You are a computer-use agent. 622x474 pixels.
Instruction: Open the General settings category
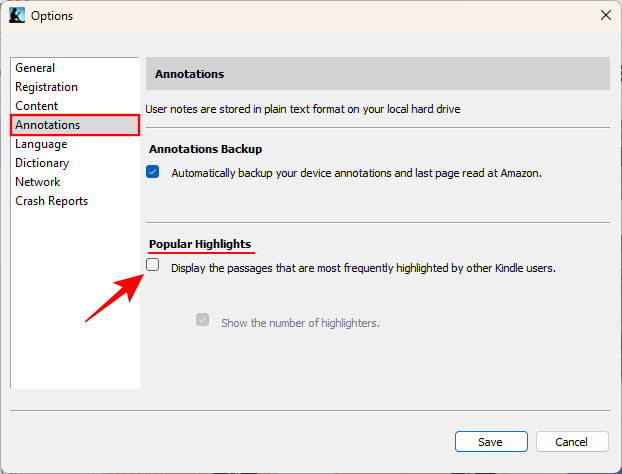click(x=35, y=68)
